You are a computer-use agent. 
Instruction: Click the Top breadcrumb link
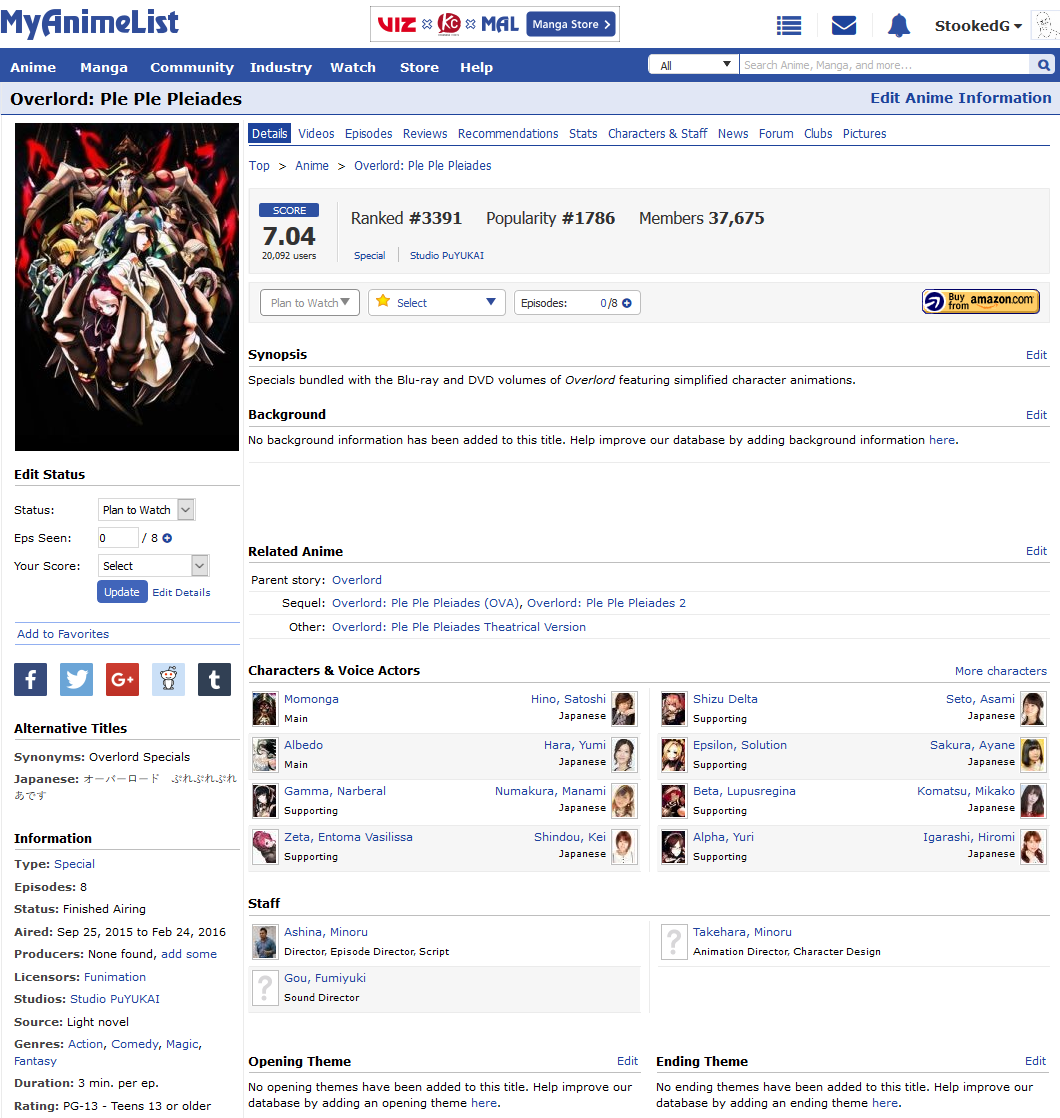pyautogui.click(x=259, y=165)
